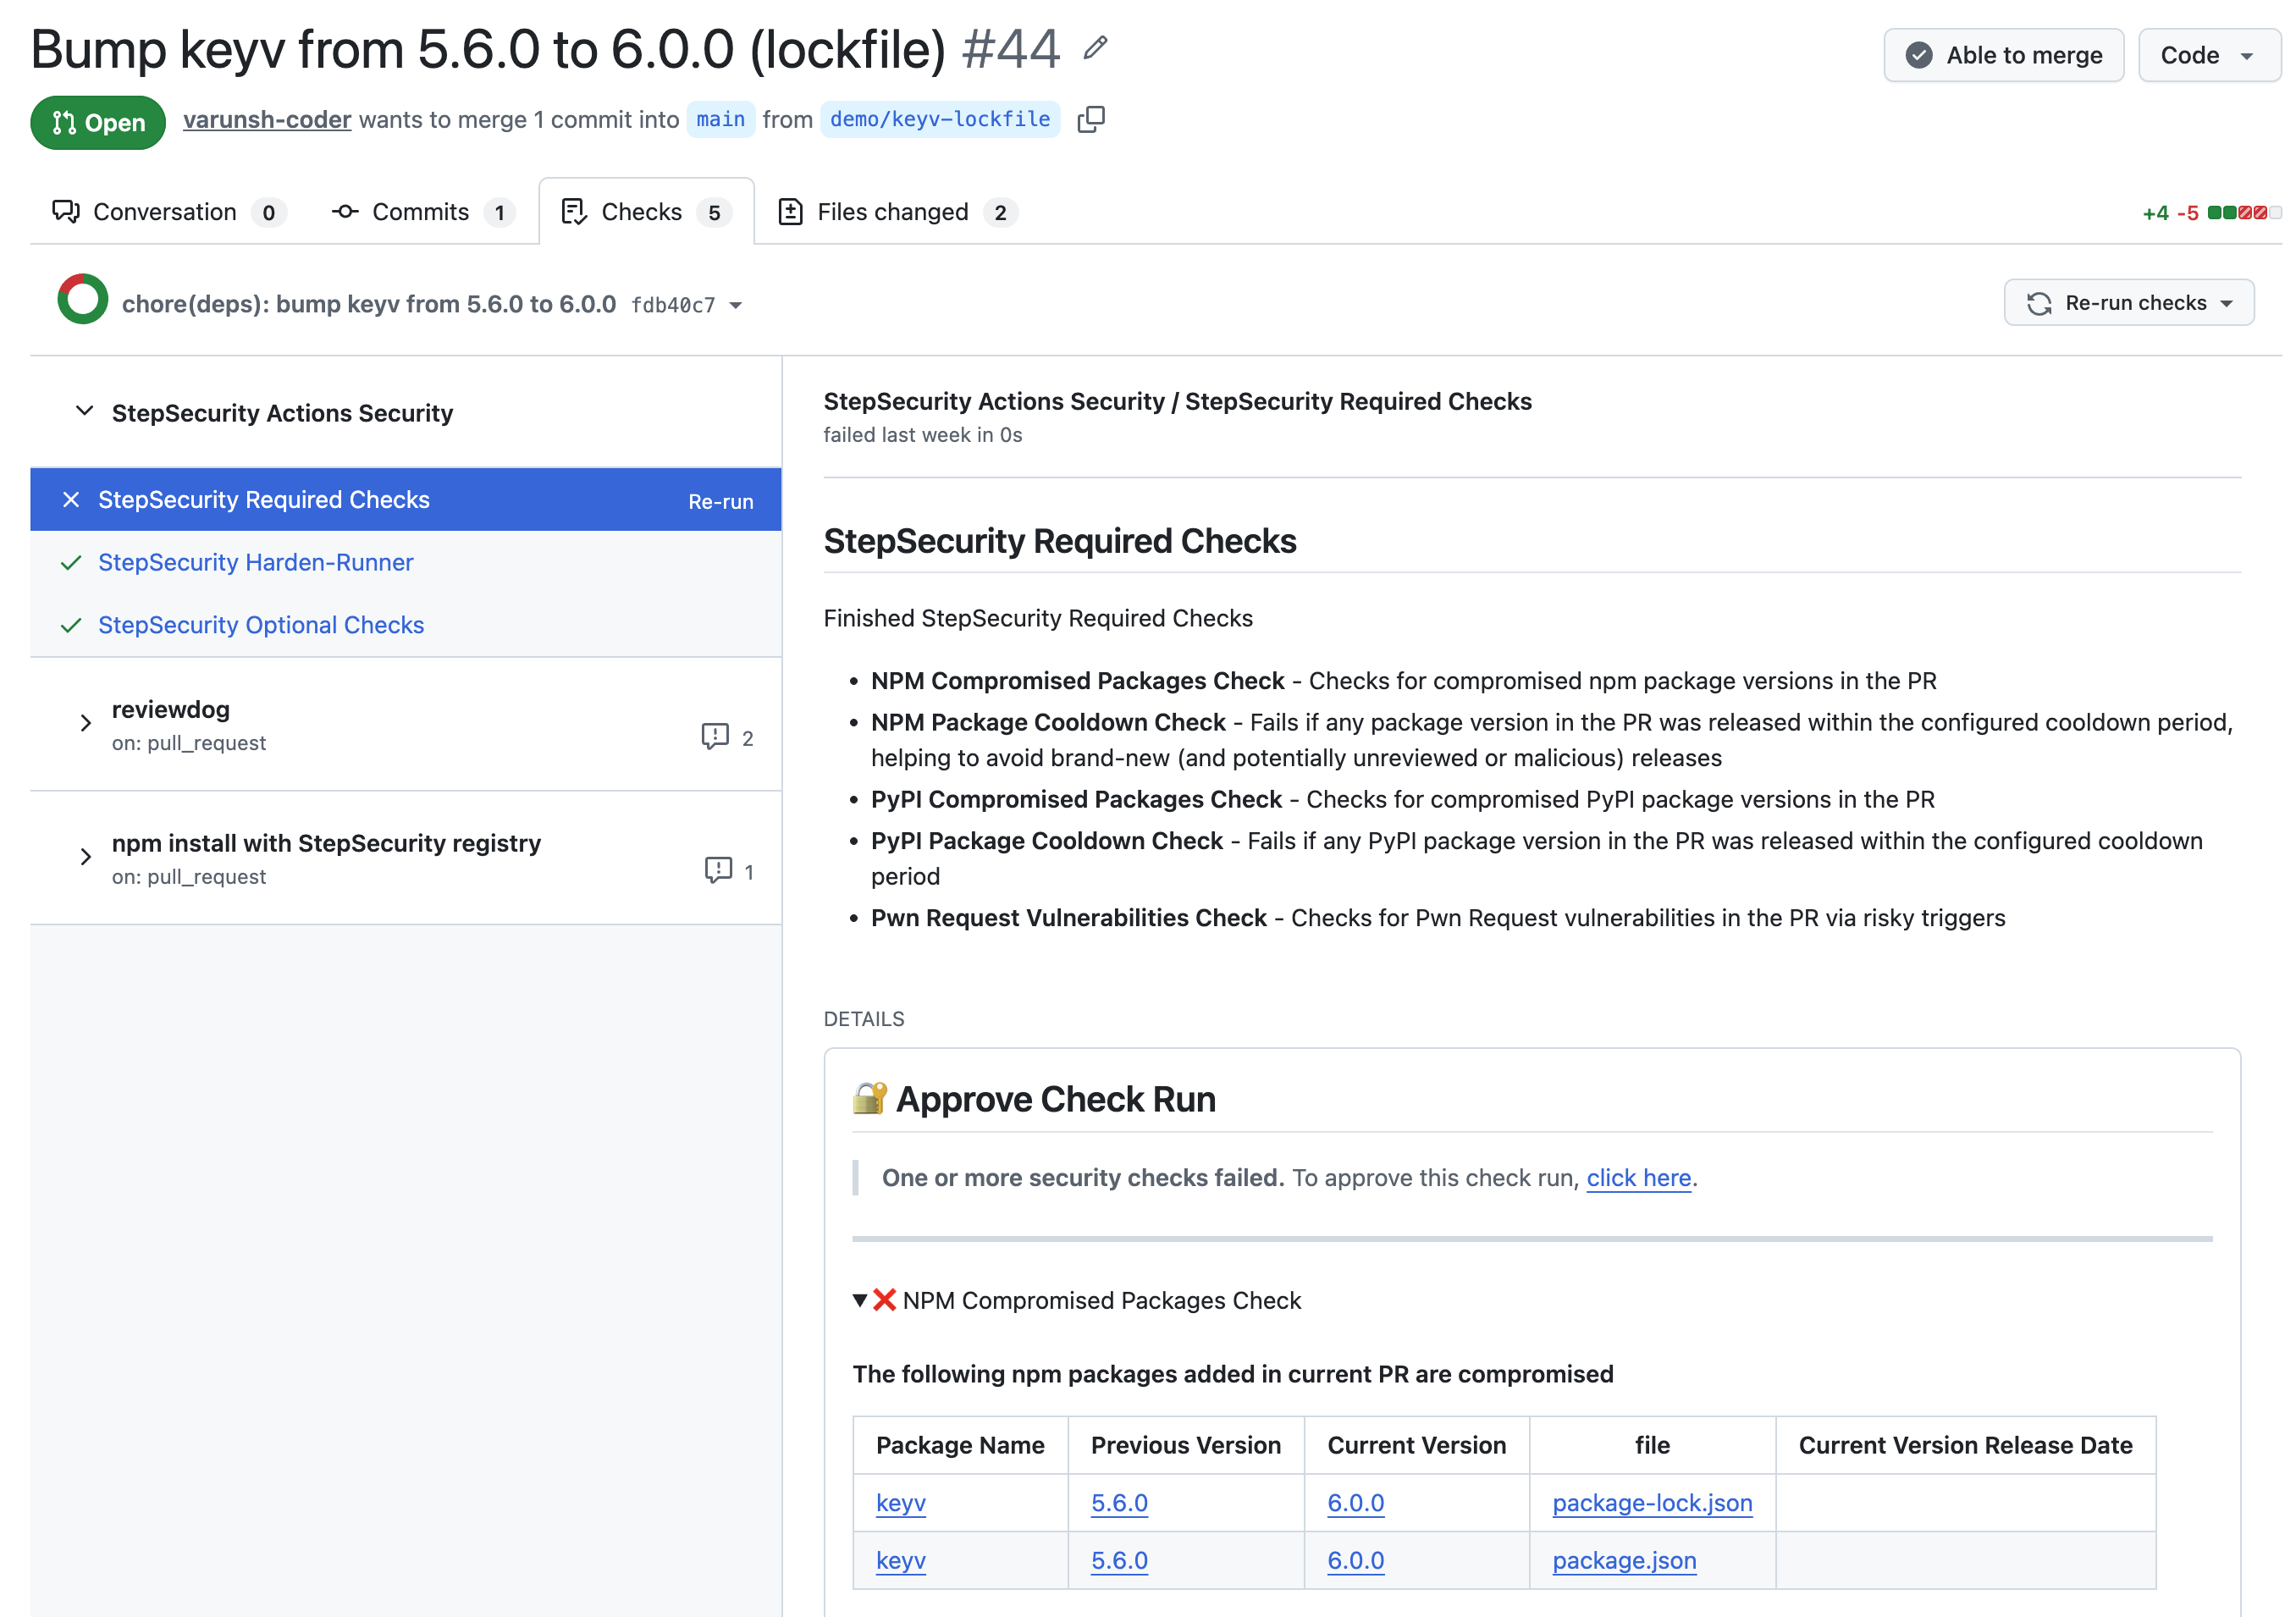Open the Code dropdown
Screen dimensions: 2296x1617
(2209, 55)
